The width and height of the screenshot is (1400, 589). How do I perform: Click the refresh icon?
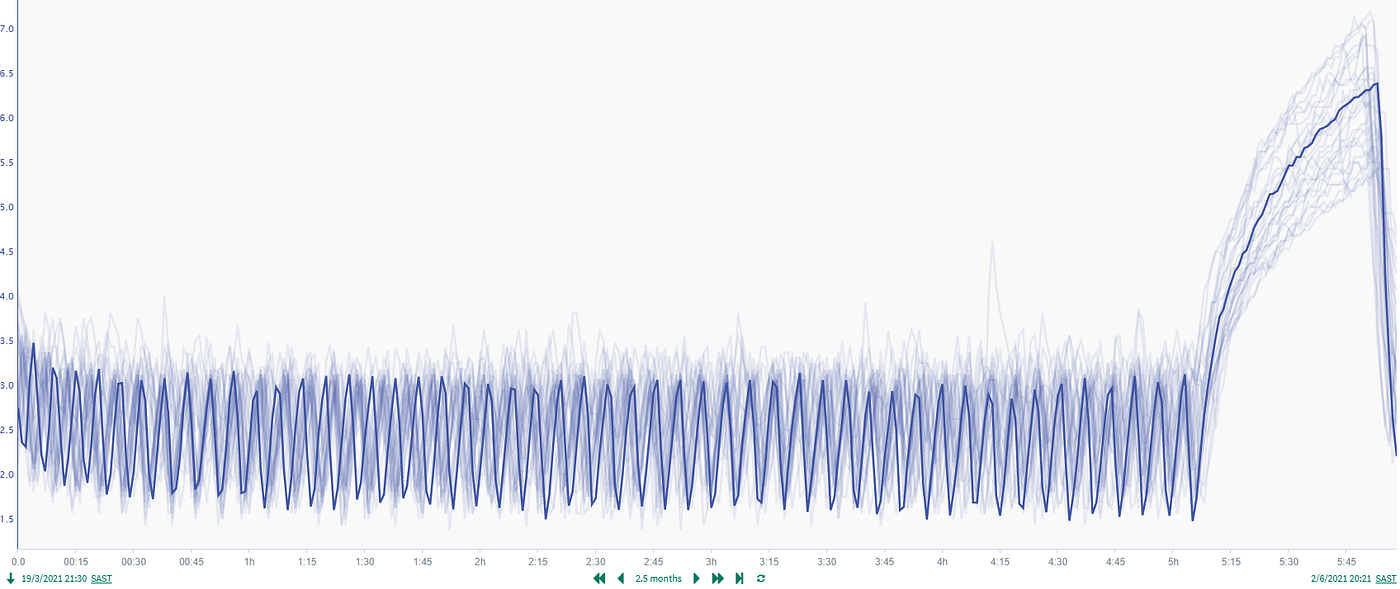761,579
